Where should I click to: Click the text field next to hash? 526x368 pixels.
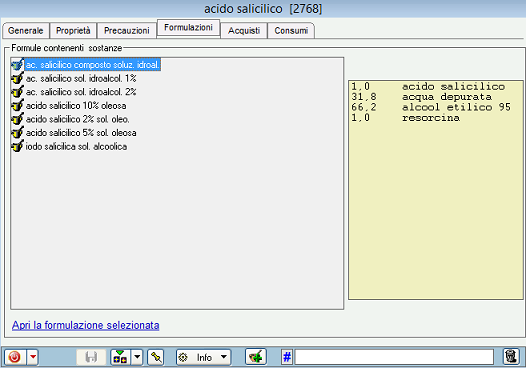coord(394,357)
